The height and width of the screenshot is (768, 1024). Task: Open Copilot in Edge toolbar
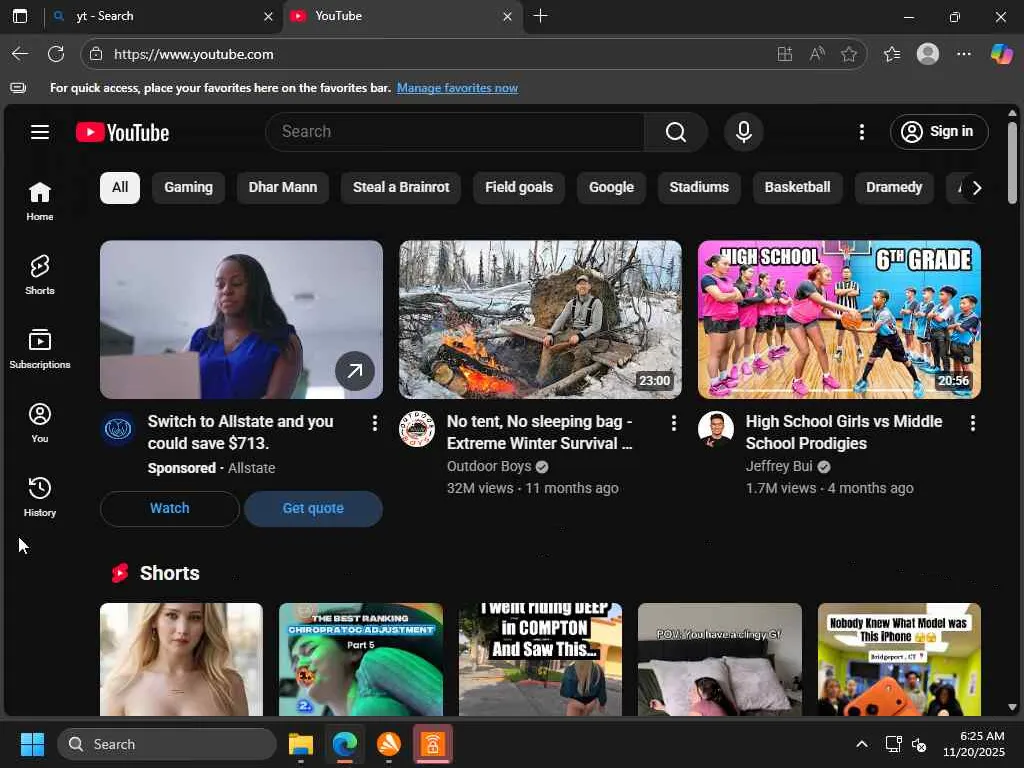pyautogui.click(x=1001, y=54)
